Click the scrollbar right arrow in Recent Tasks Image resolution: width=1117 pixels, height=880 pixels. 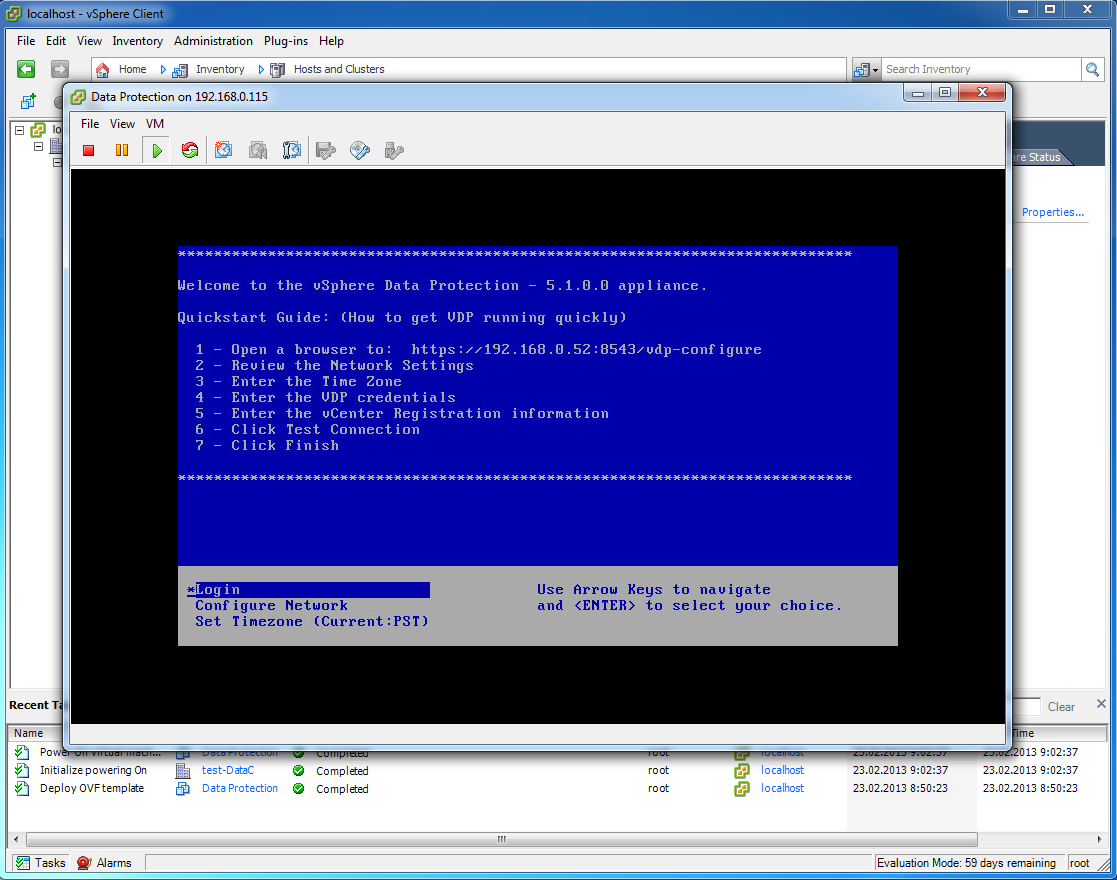pos(1098,839)
